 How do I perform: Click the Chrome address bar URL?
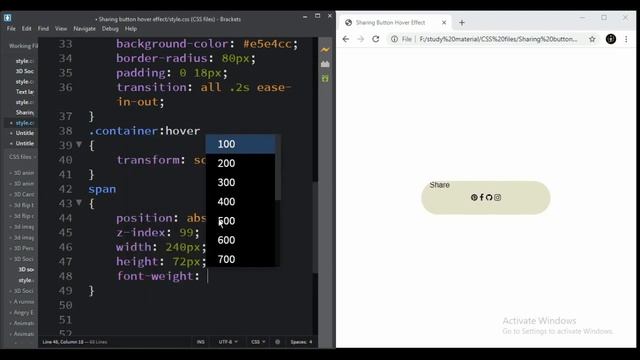[x=498, y=39]
